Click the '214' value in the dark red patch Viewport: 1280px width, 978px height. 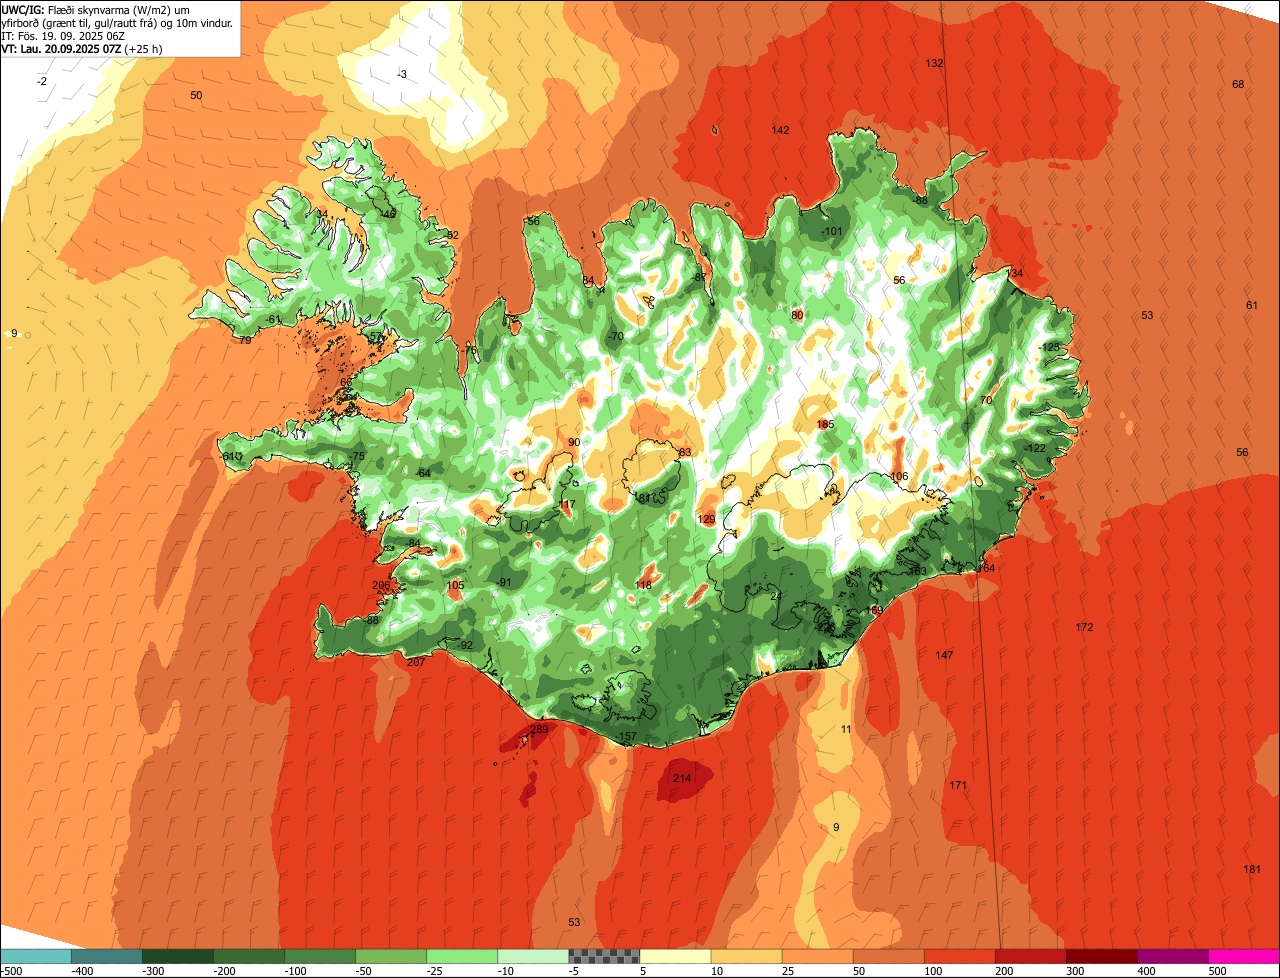(x=681, y=778)
